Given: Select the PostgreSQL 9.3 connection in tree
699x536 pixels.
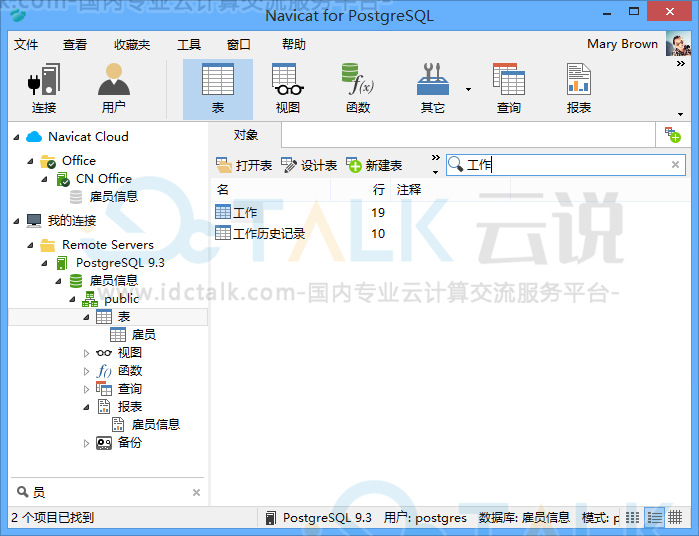Looking at the screenshot, I should pos(120,263).
